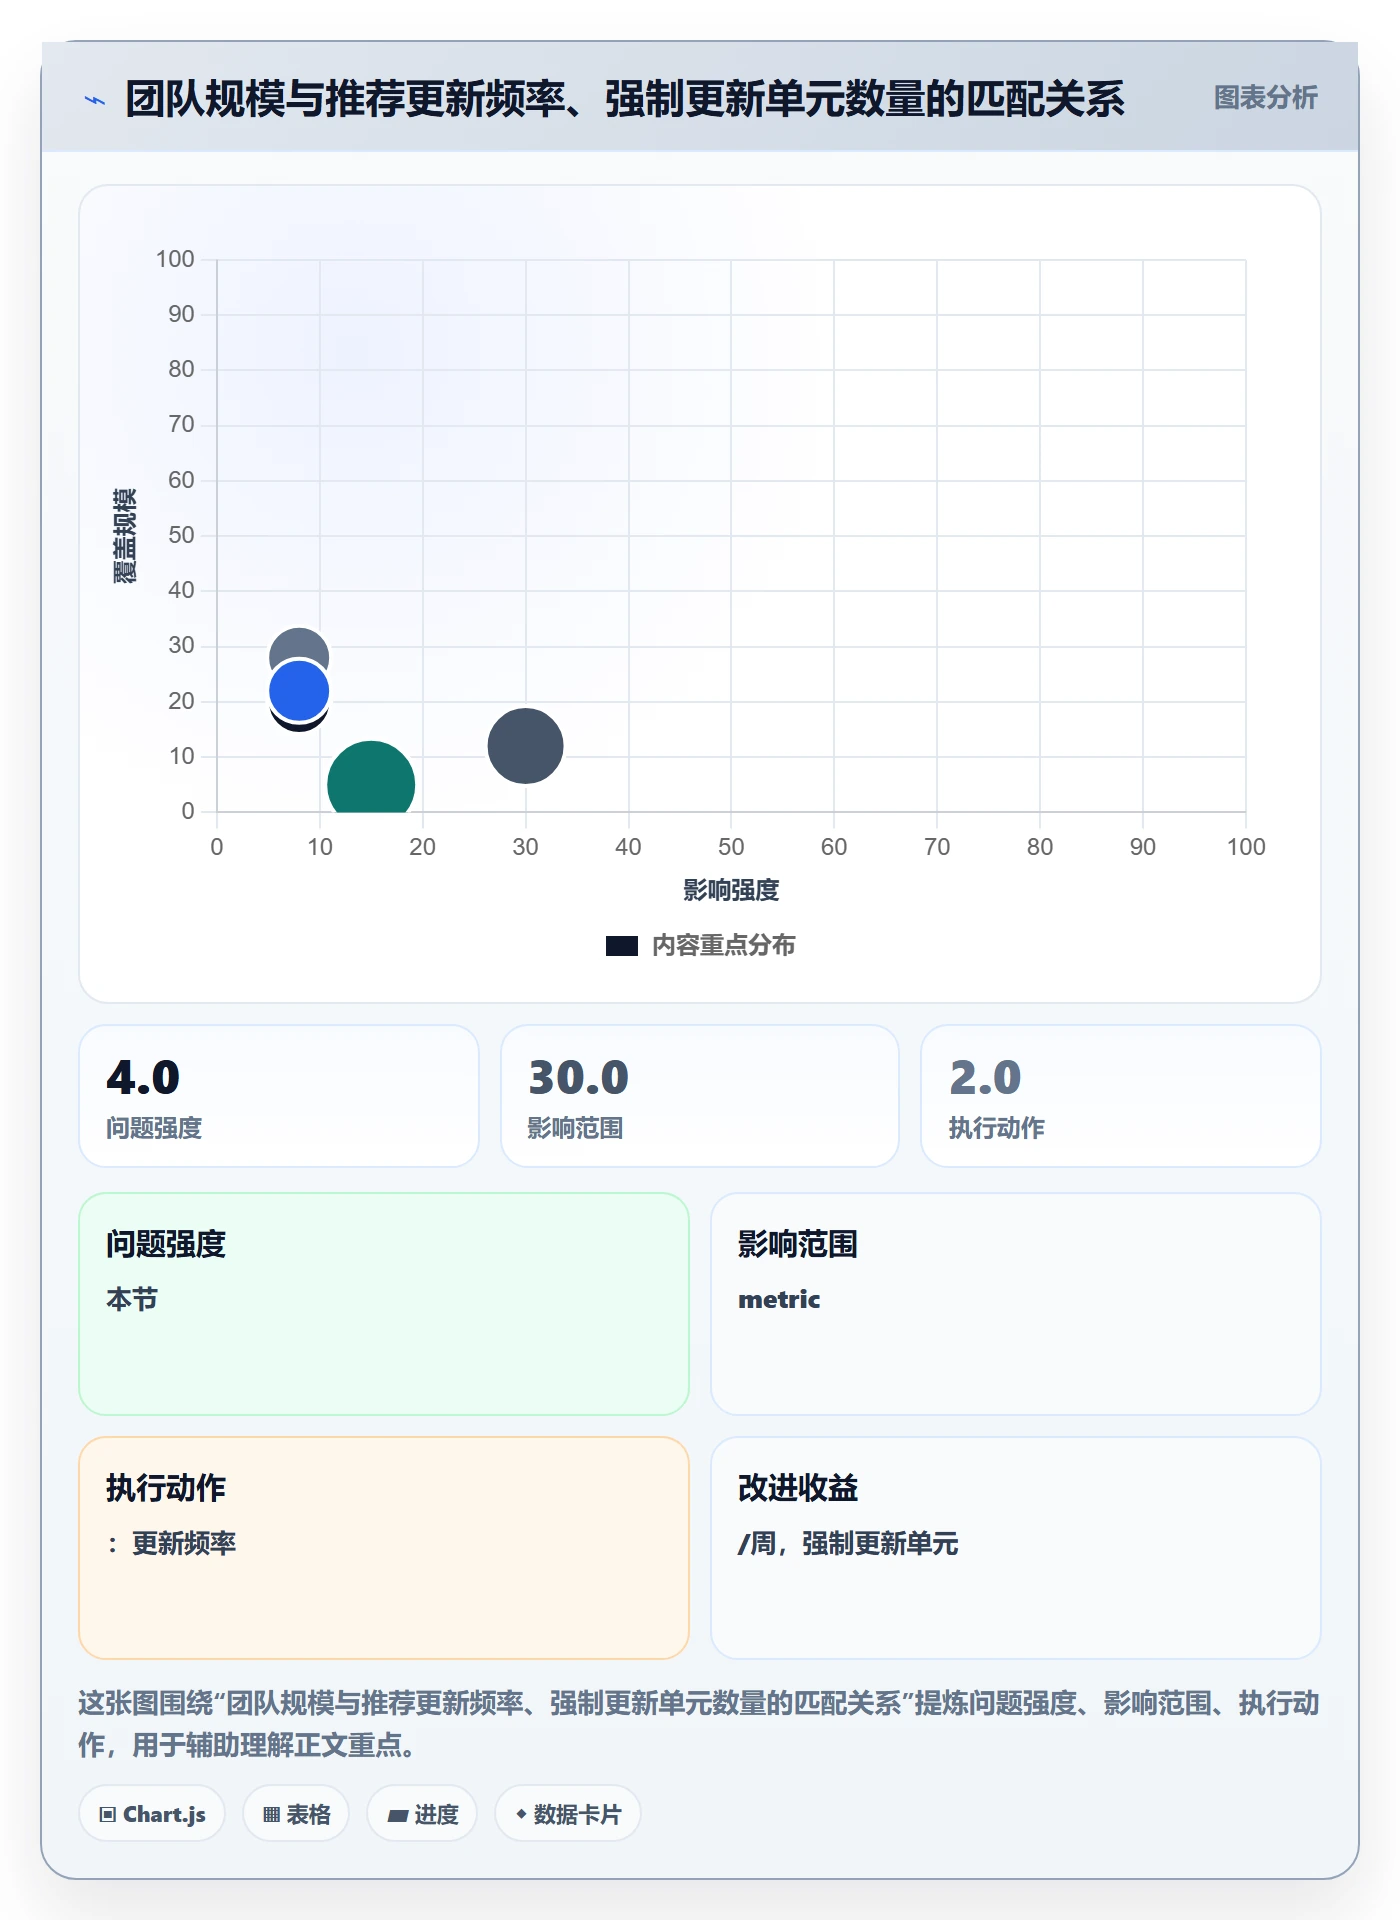Select the 进度 tag
This screenshot has width=1400, height=1920.
(422, 1814)
